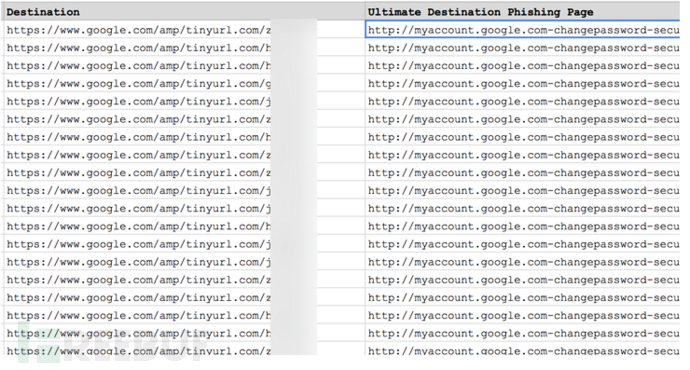
Task: Select the Destination cell ending tinyurl.com/g
Action: [x=184, y=84]
